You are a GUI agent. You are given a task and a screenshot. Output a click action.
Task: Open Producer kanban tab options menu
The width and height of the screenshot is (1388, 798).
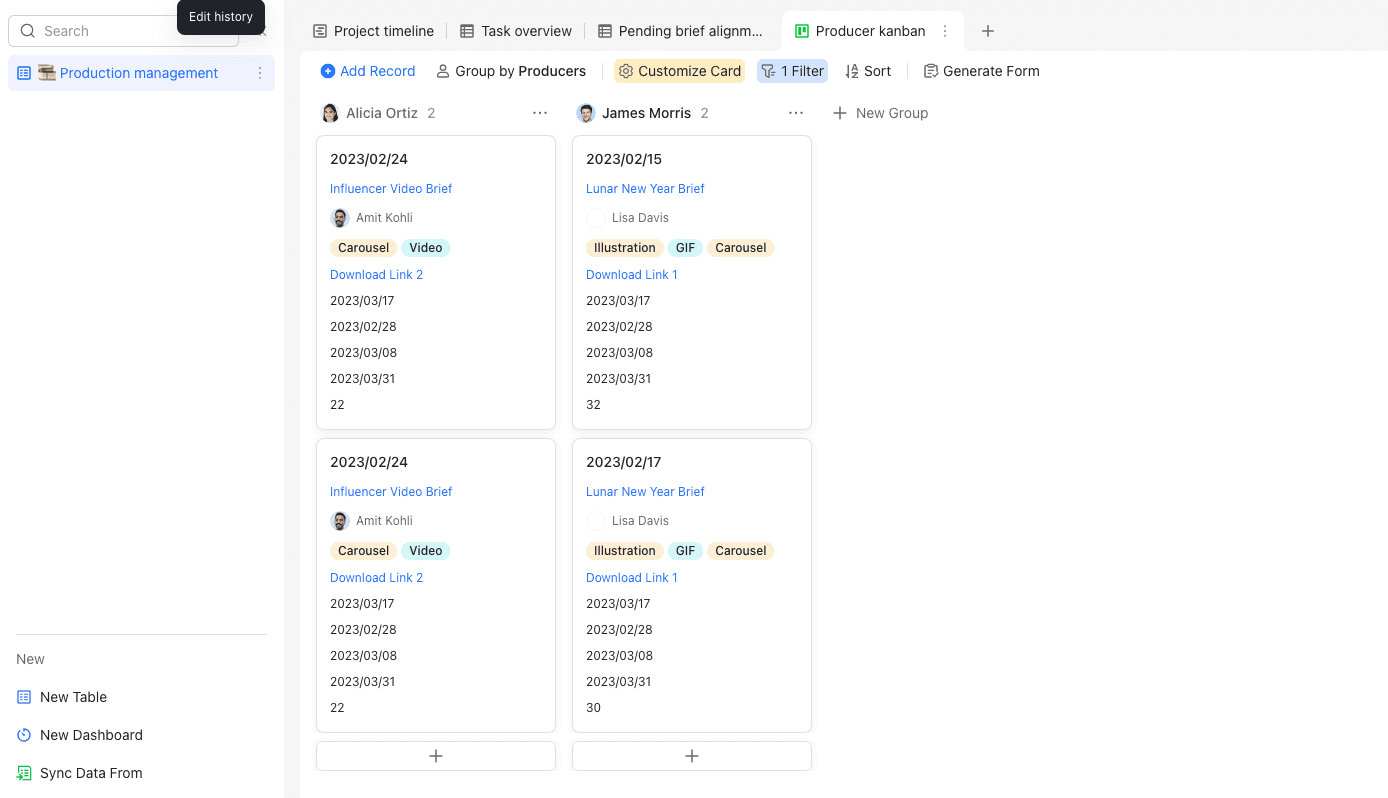pyautogui.click(x=945, y=31)
